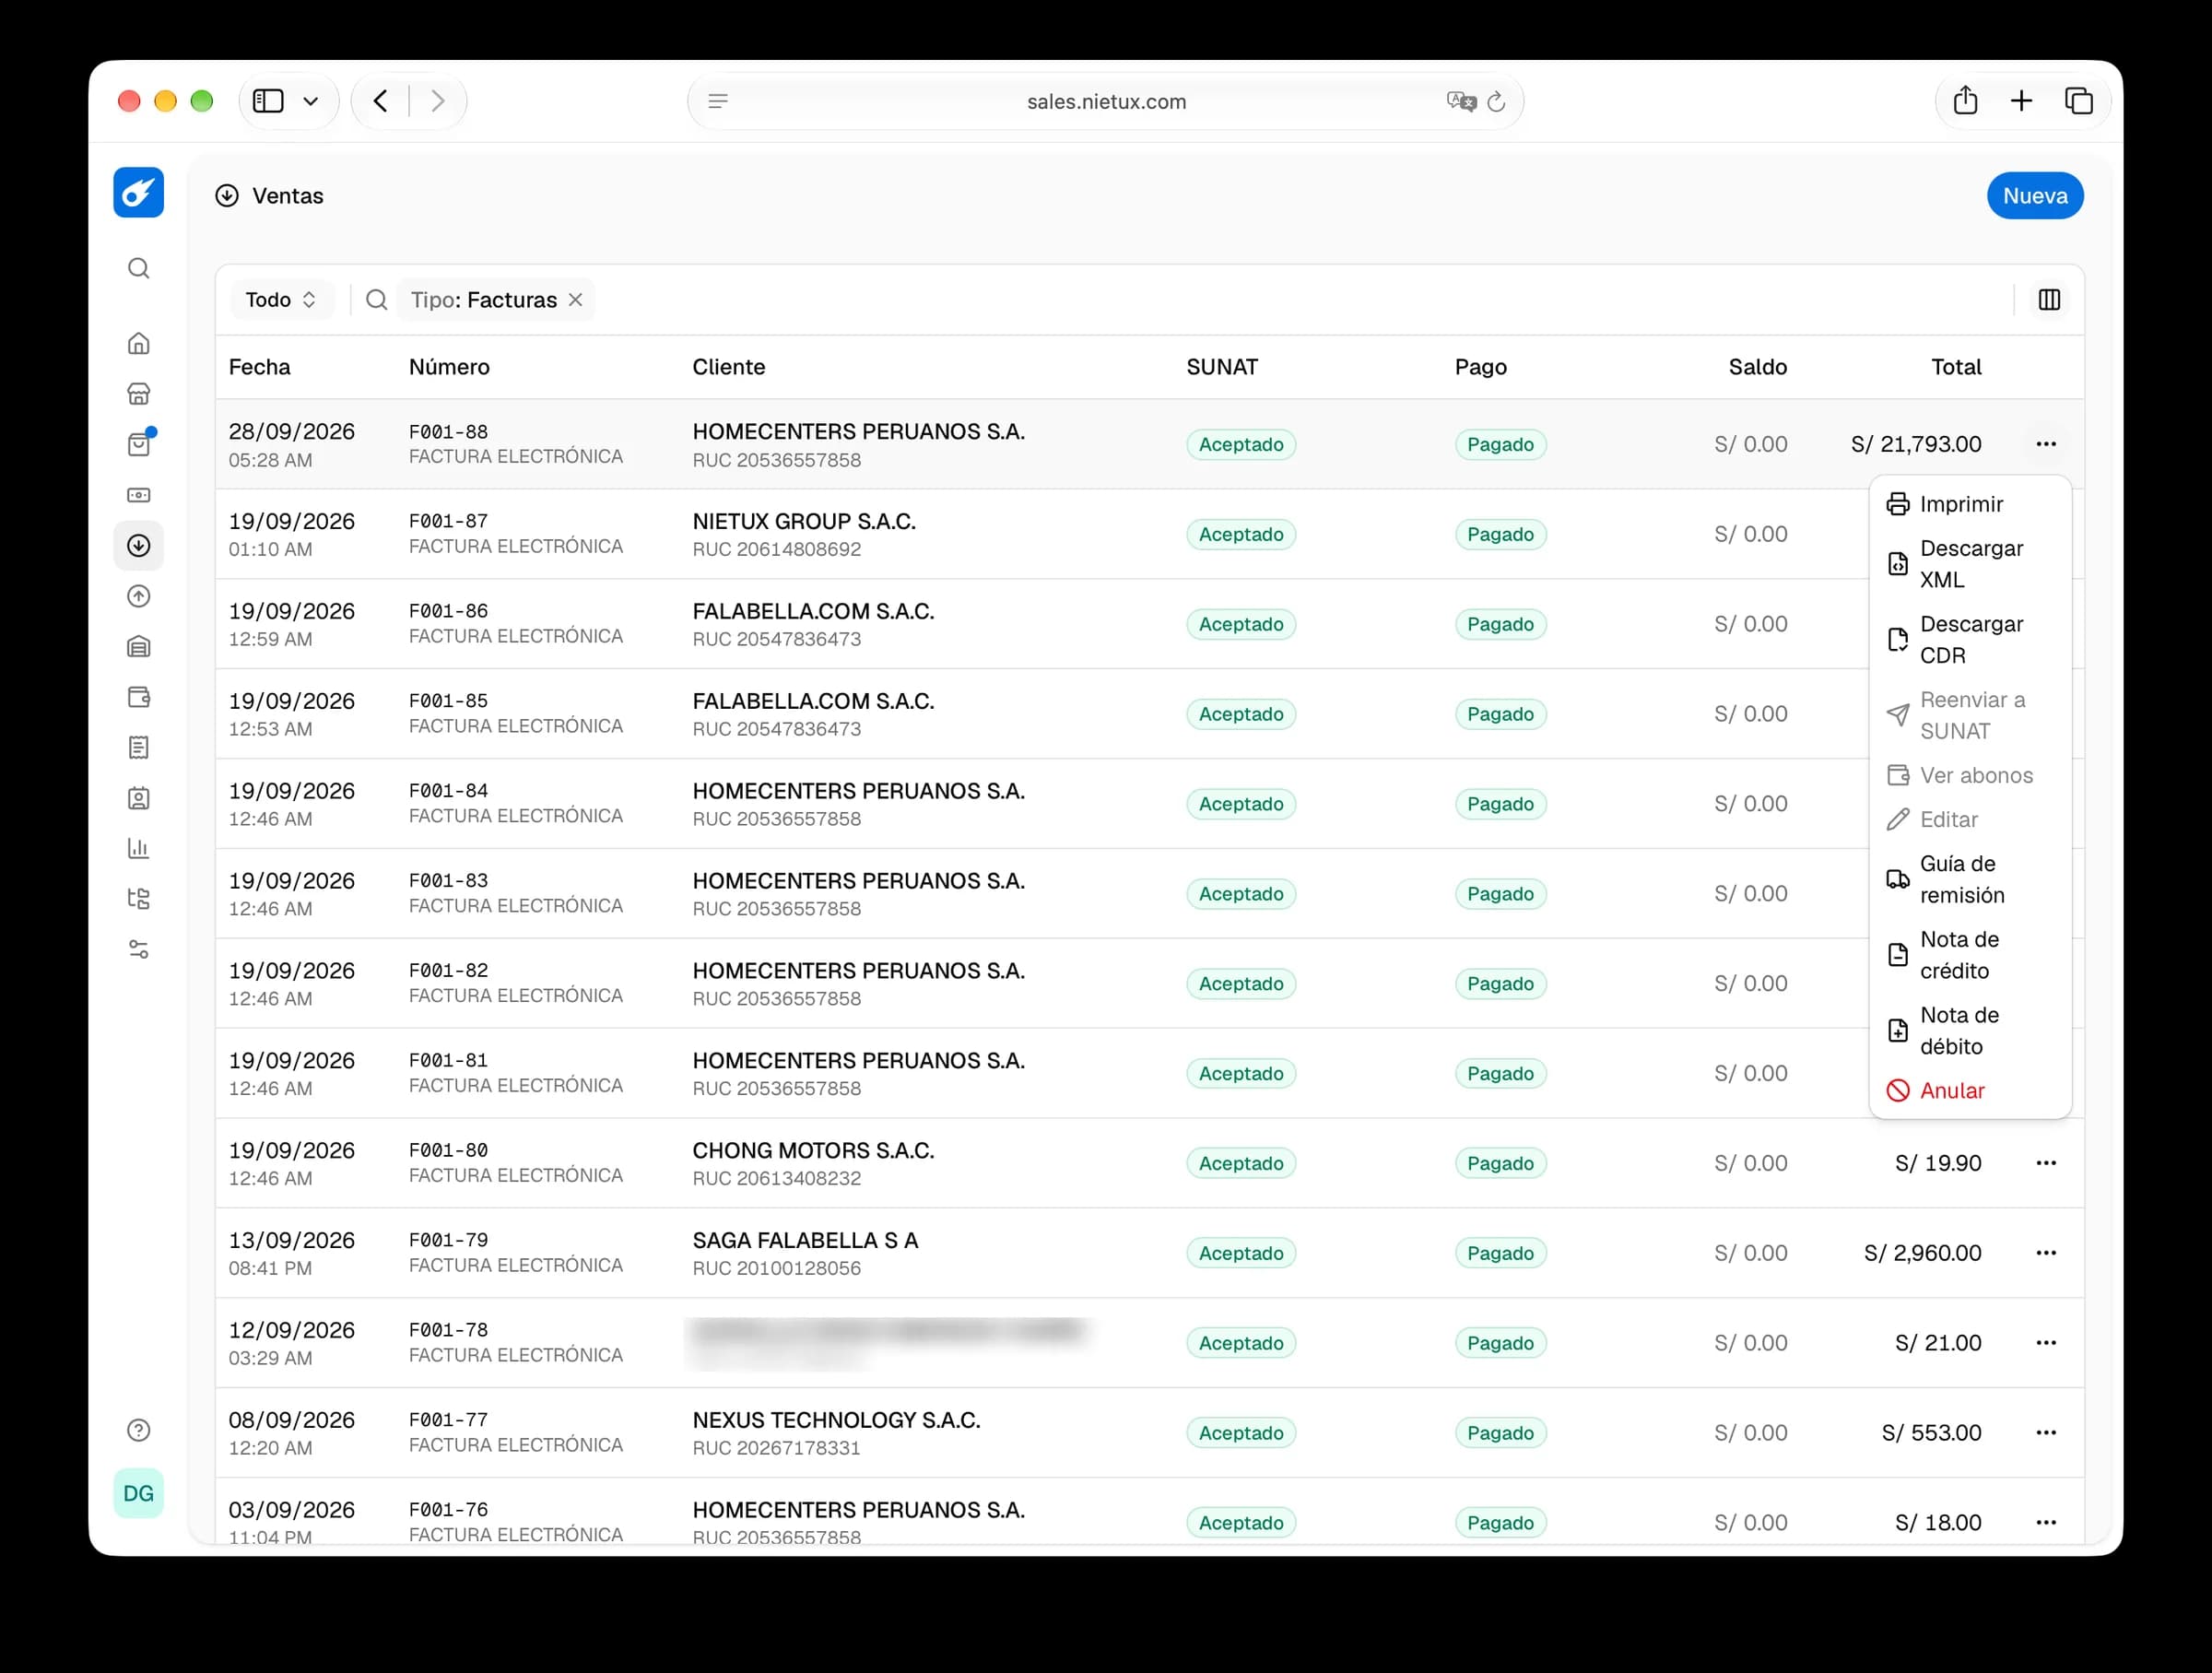Viewport: 2212px width, 1673px height.
Task: Open a new tab with plus icon
Action: tap(2021, 101)
